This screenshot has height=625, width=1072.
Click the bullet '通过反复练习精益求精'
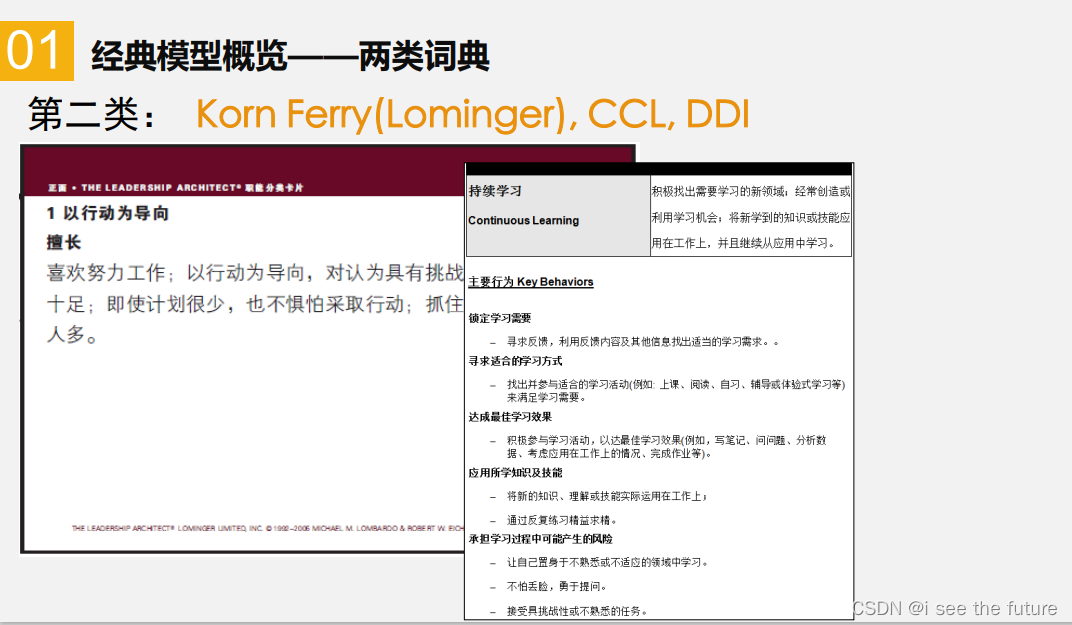point(562,520)
